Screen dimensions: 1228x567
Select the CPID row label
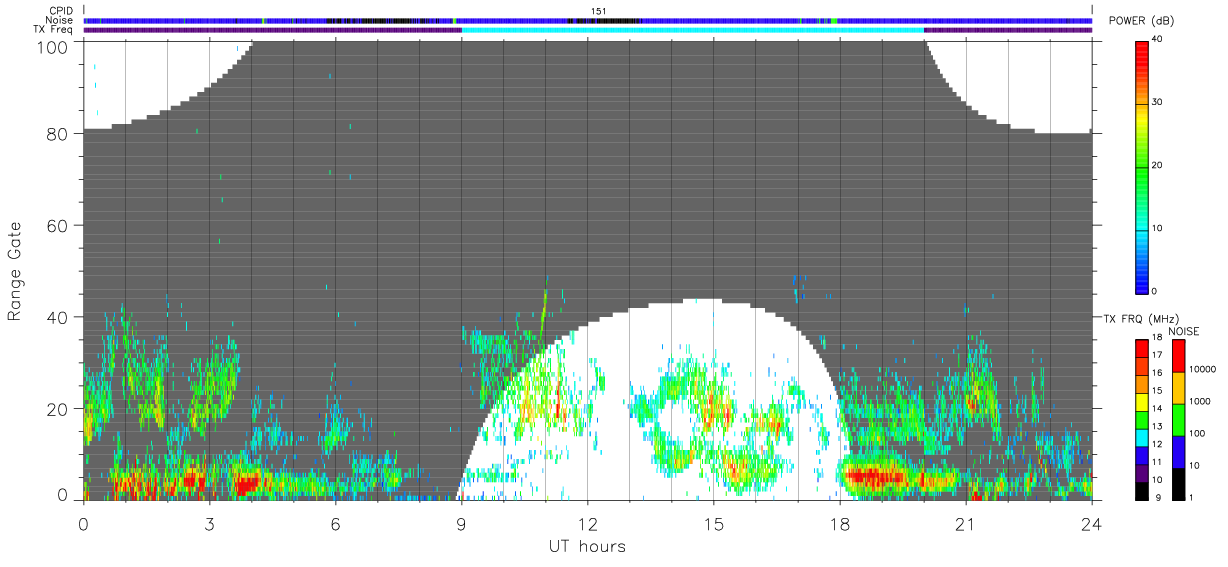click(x=62, y=11)
